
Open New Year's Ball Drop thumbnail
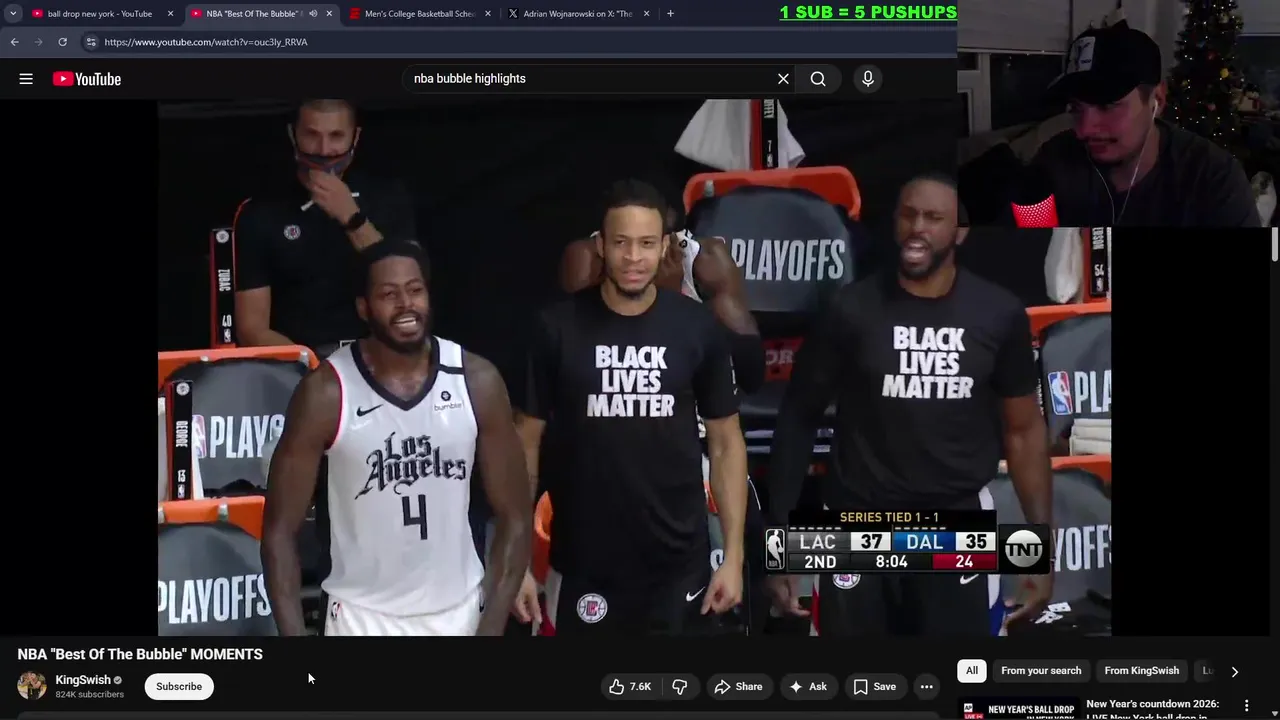pos(1018,709)
